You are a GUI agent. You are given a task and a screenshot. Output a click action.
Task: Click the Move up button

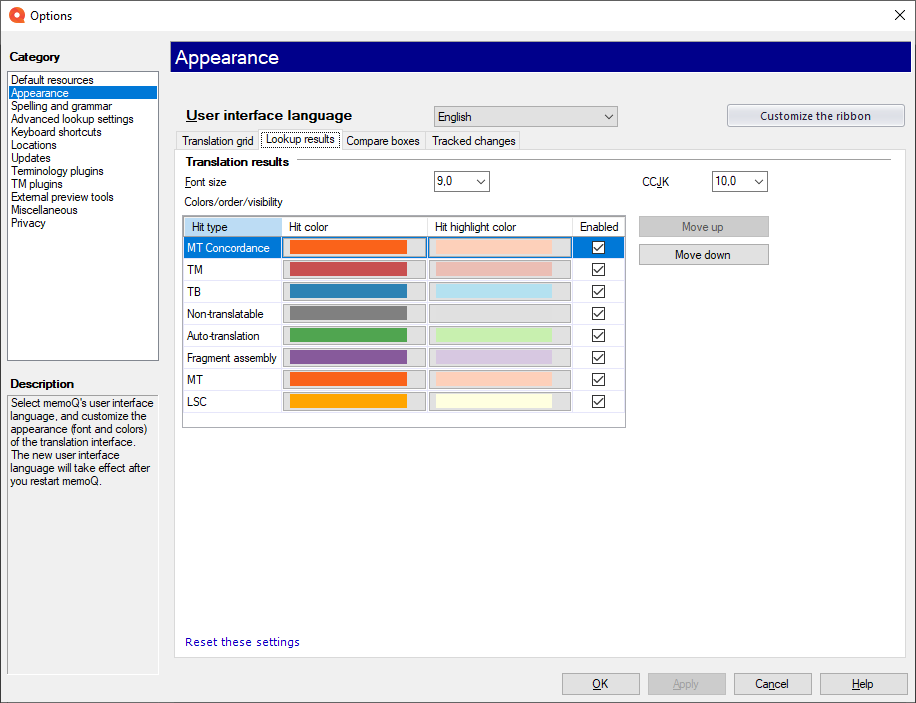[703, 227]
